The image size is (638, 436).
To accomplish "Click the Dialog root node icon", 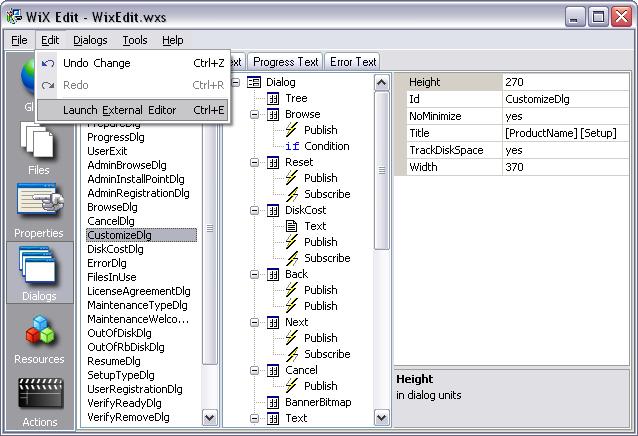I will [x=254, y=82].
